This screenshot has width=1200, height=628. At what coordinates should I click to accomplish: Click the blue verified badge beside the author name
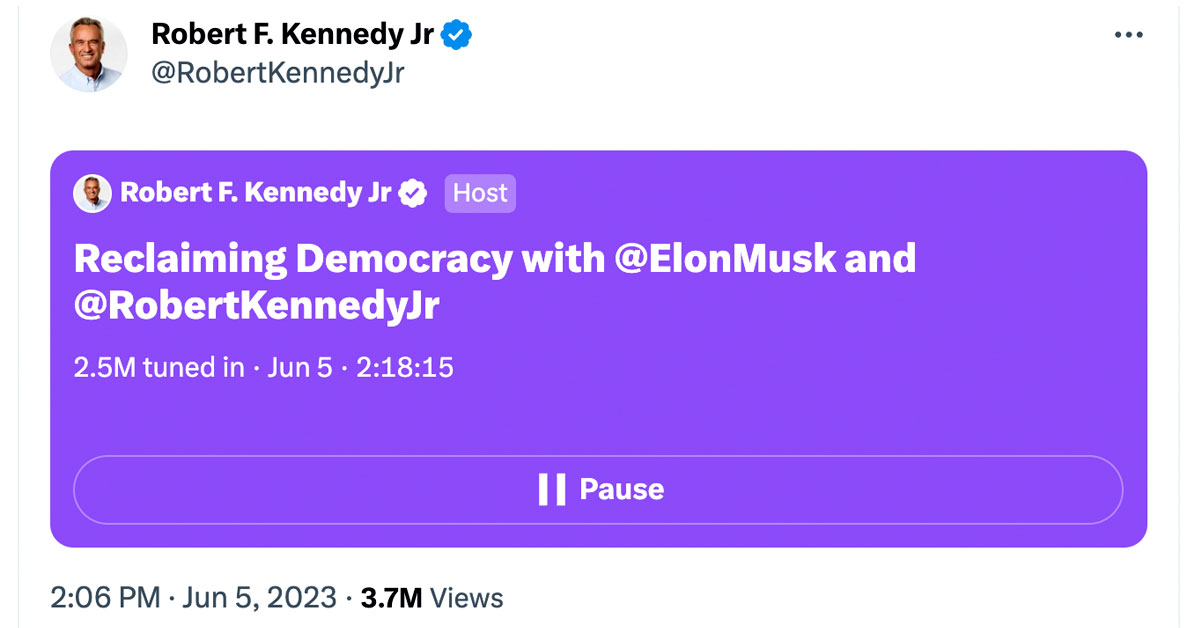coord(458,35)
